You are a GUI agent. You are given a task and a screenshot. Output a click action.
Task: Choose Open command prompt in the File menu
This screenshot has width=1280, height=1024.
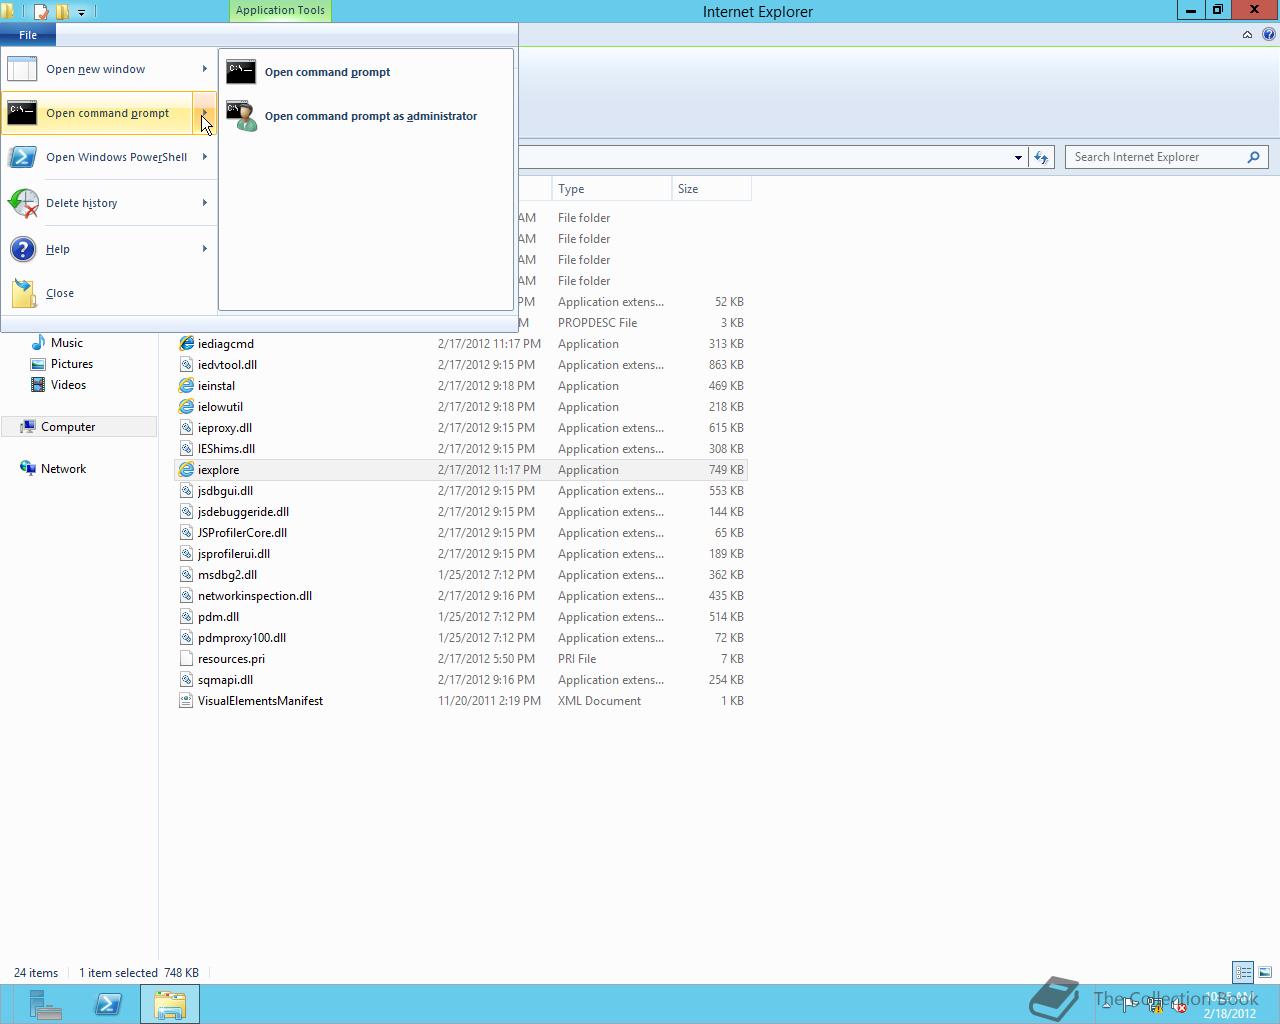98,113
